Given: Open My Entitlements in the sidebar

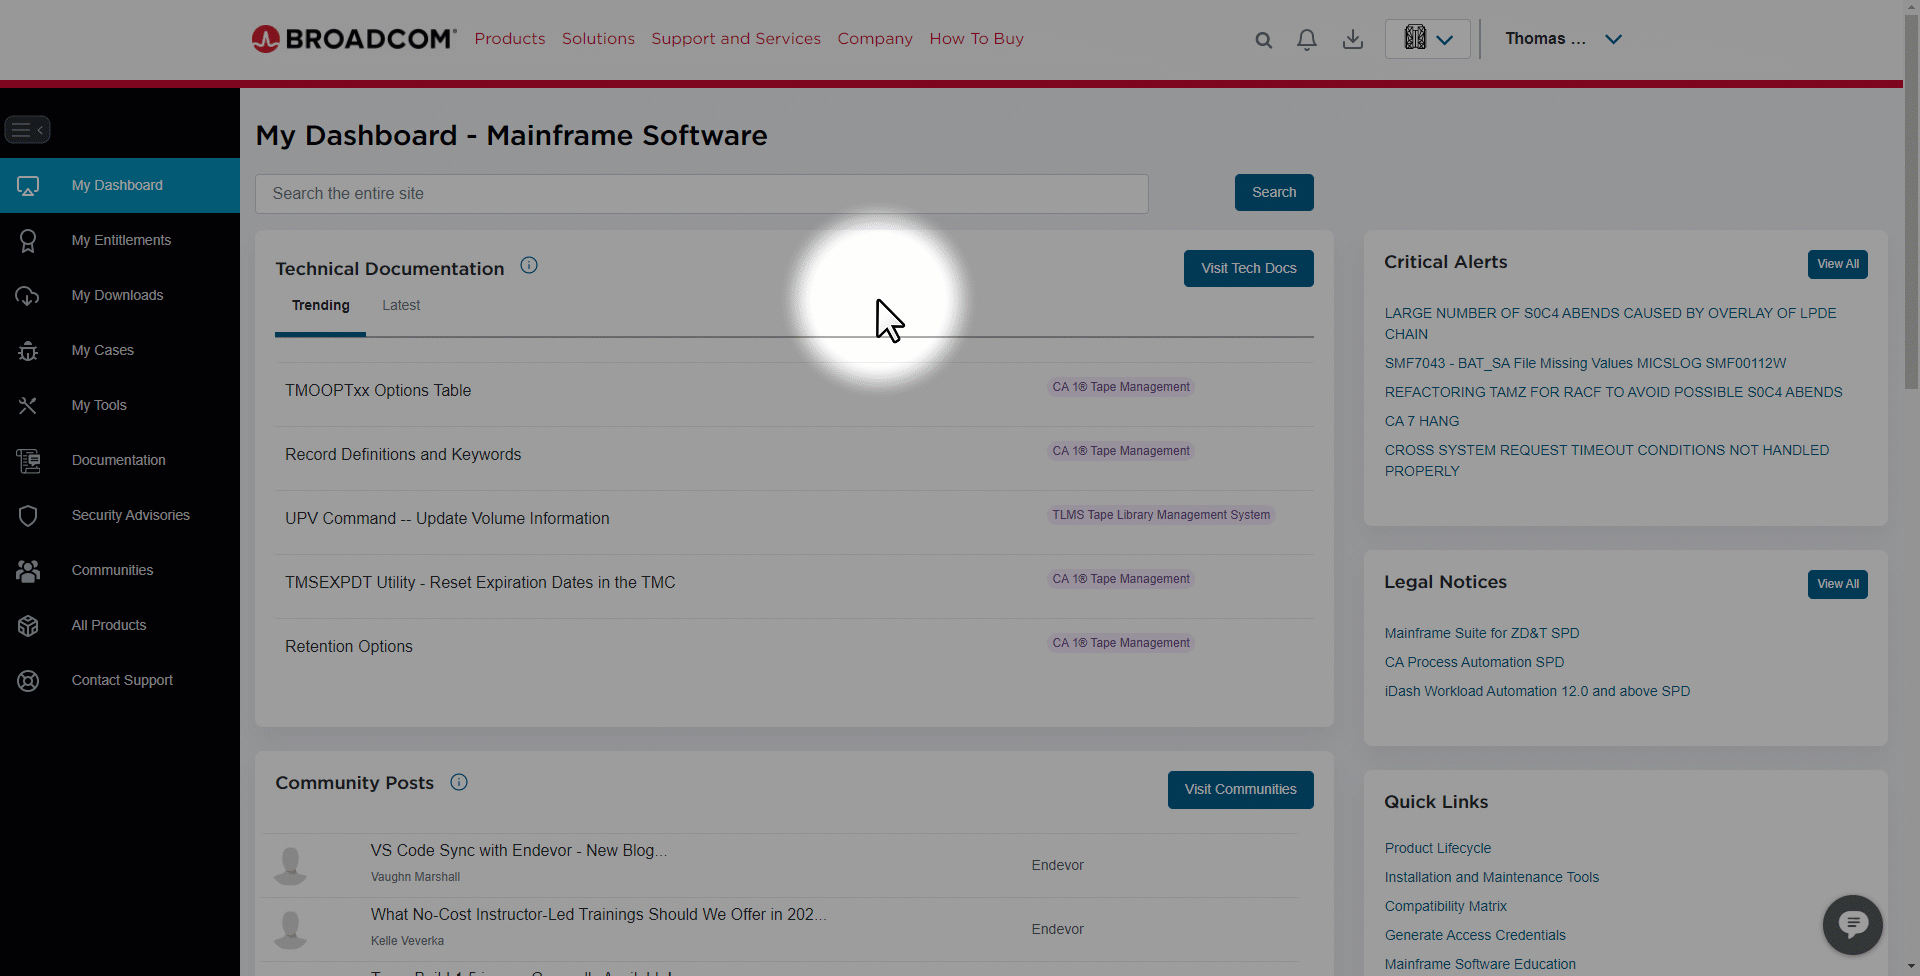Looking at the screenshot, I should 120,241.
